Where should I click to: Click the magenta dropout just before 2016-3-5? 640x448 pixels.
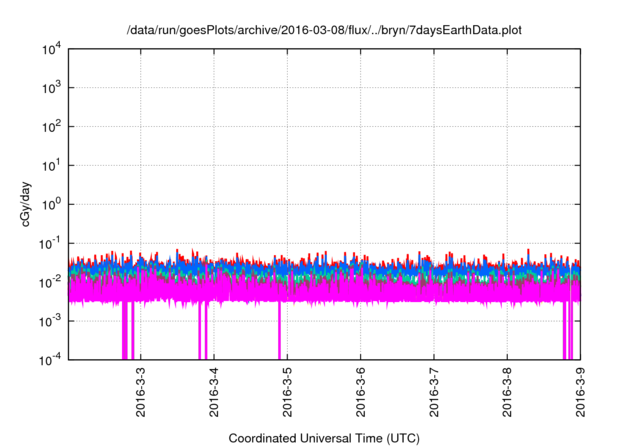coord(279,330)
